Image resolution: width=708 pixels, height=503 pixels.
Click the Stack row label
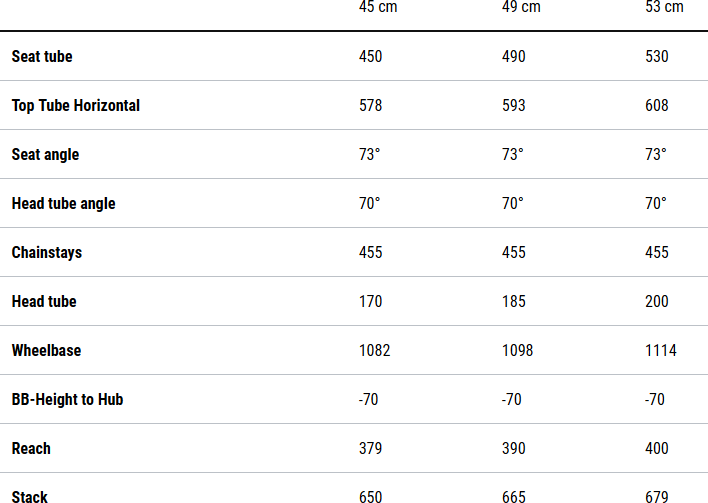[30, 496]
